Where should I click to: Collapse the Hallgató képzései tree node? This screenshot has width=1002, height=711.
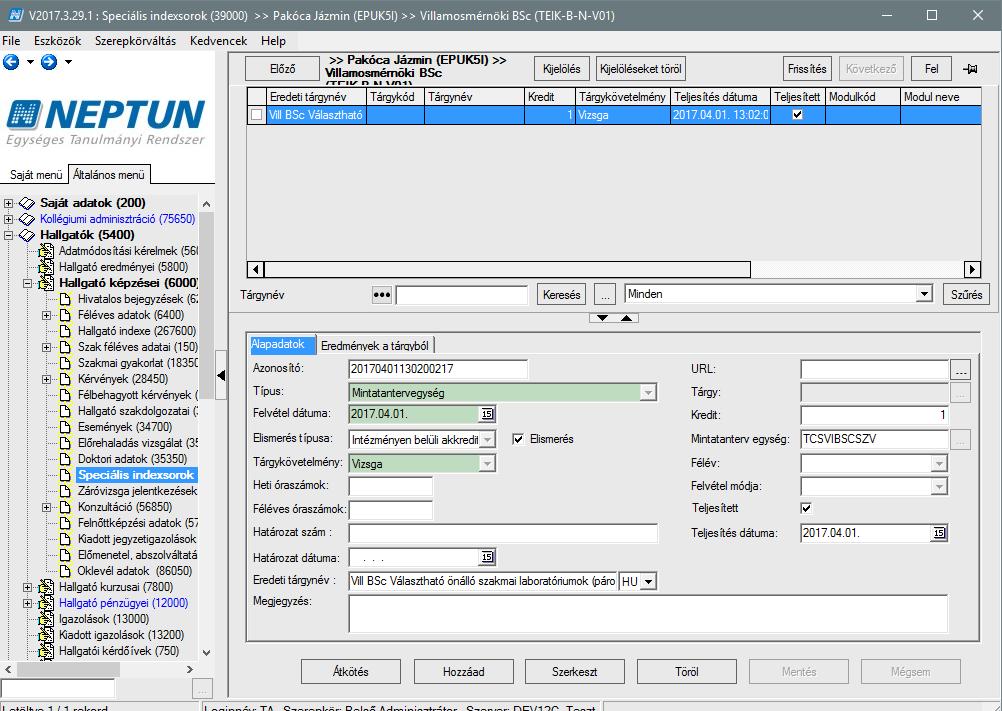click(x=27, y=283)
